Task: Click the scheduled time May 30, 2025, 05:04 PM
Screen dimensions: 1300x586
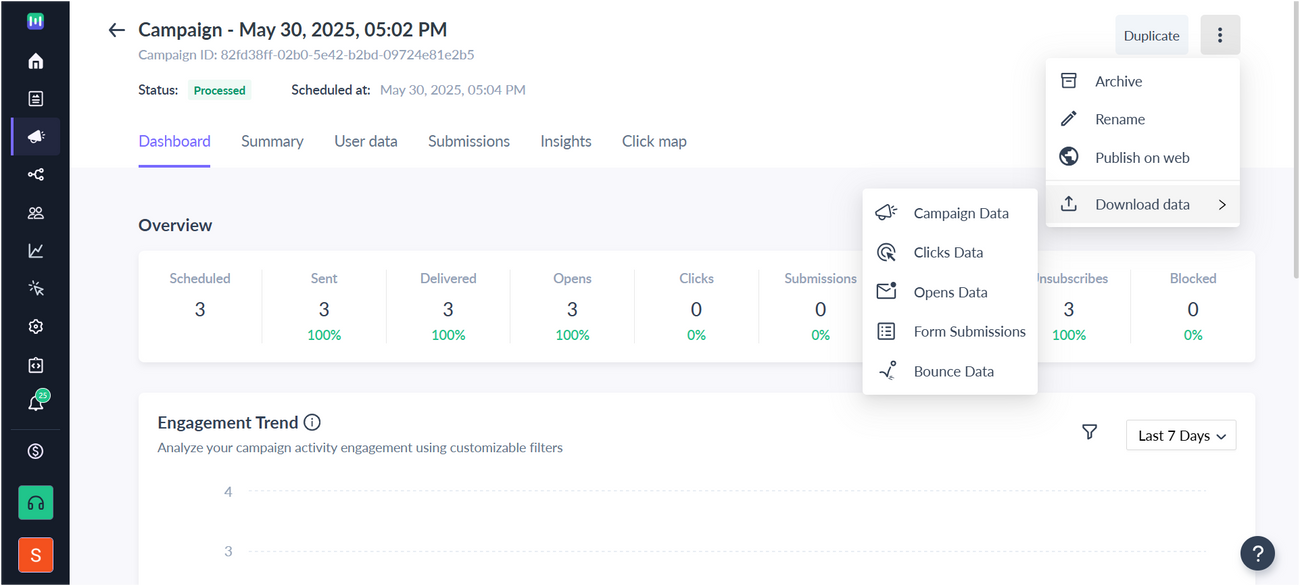Action: coord(453,89)
